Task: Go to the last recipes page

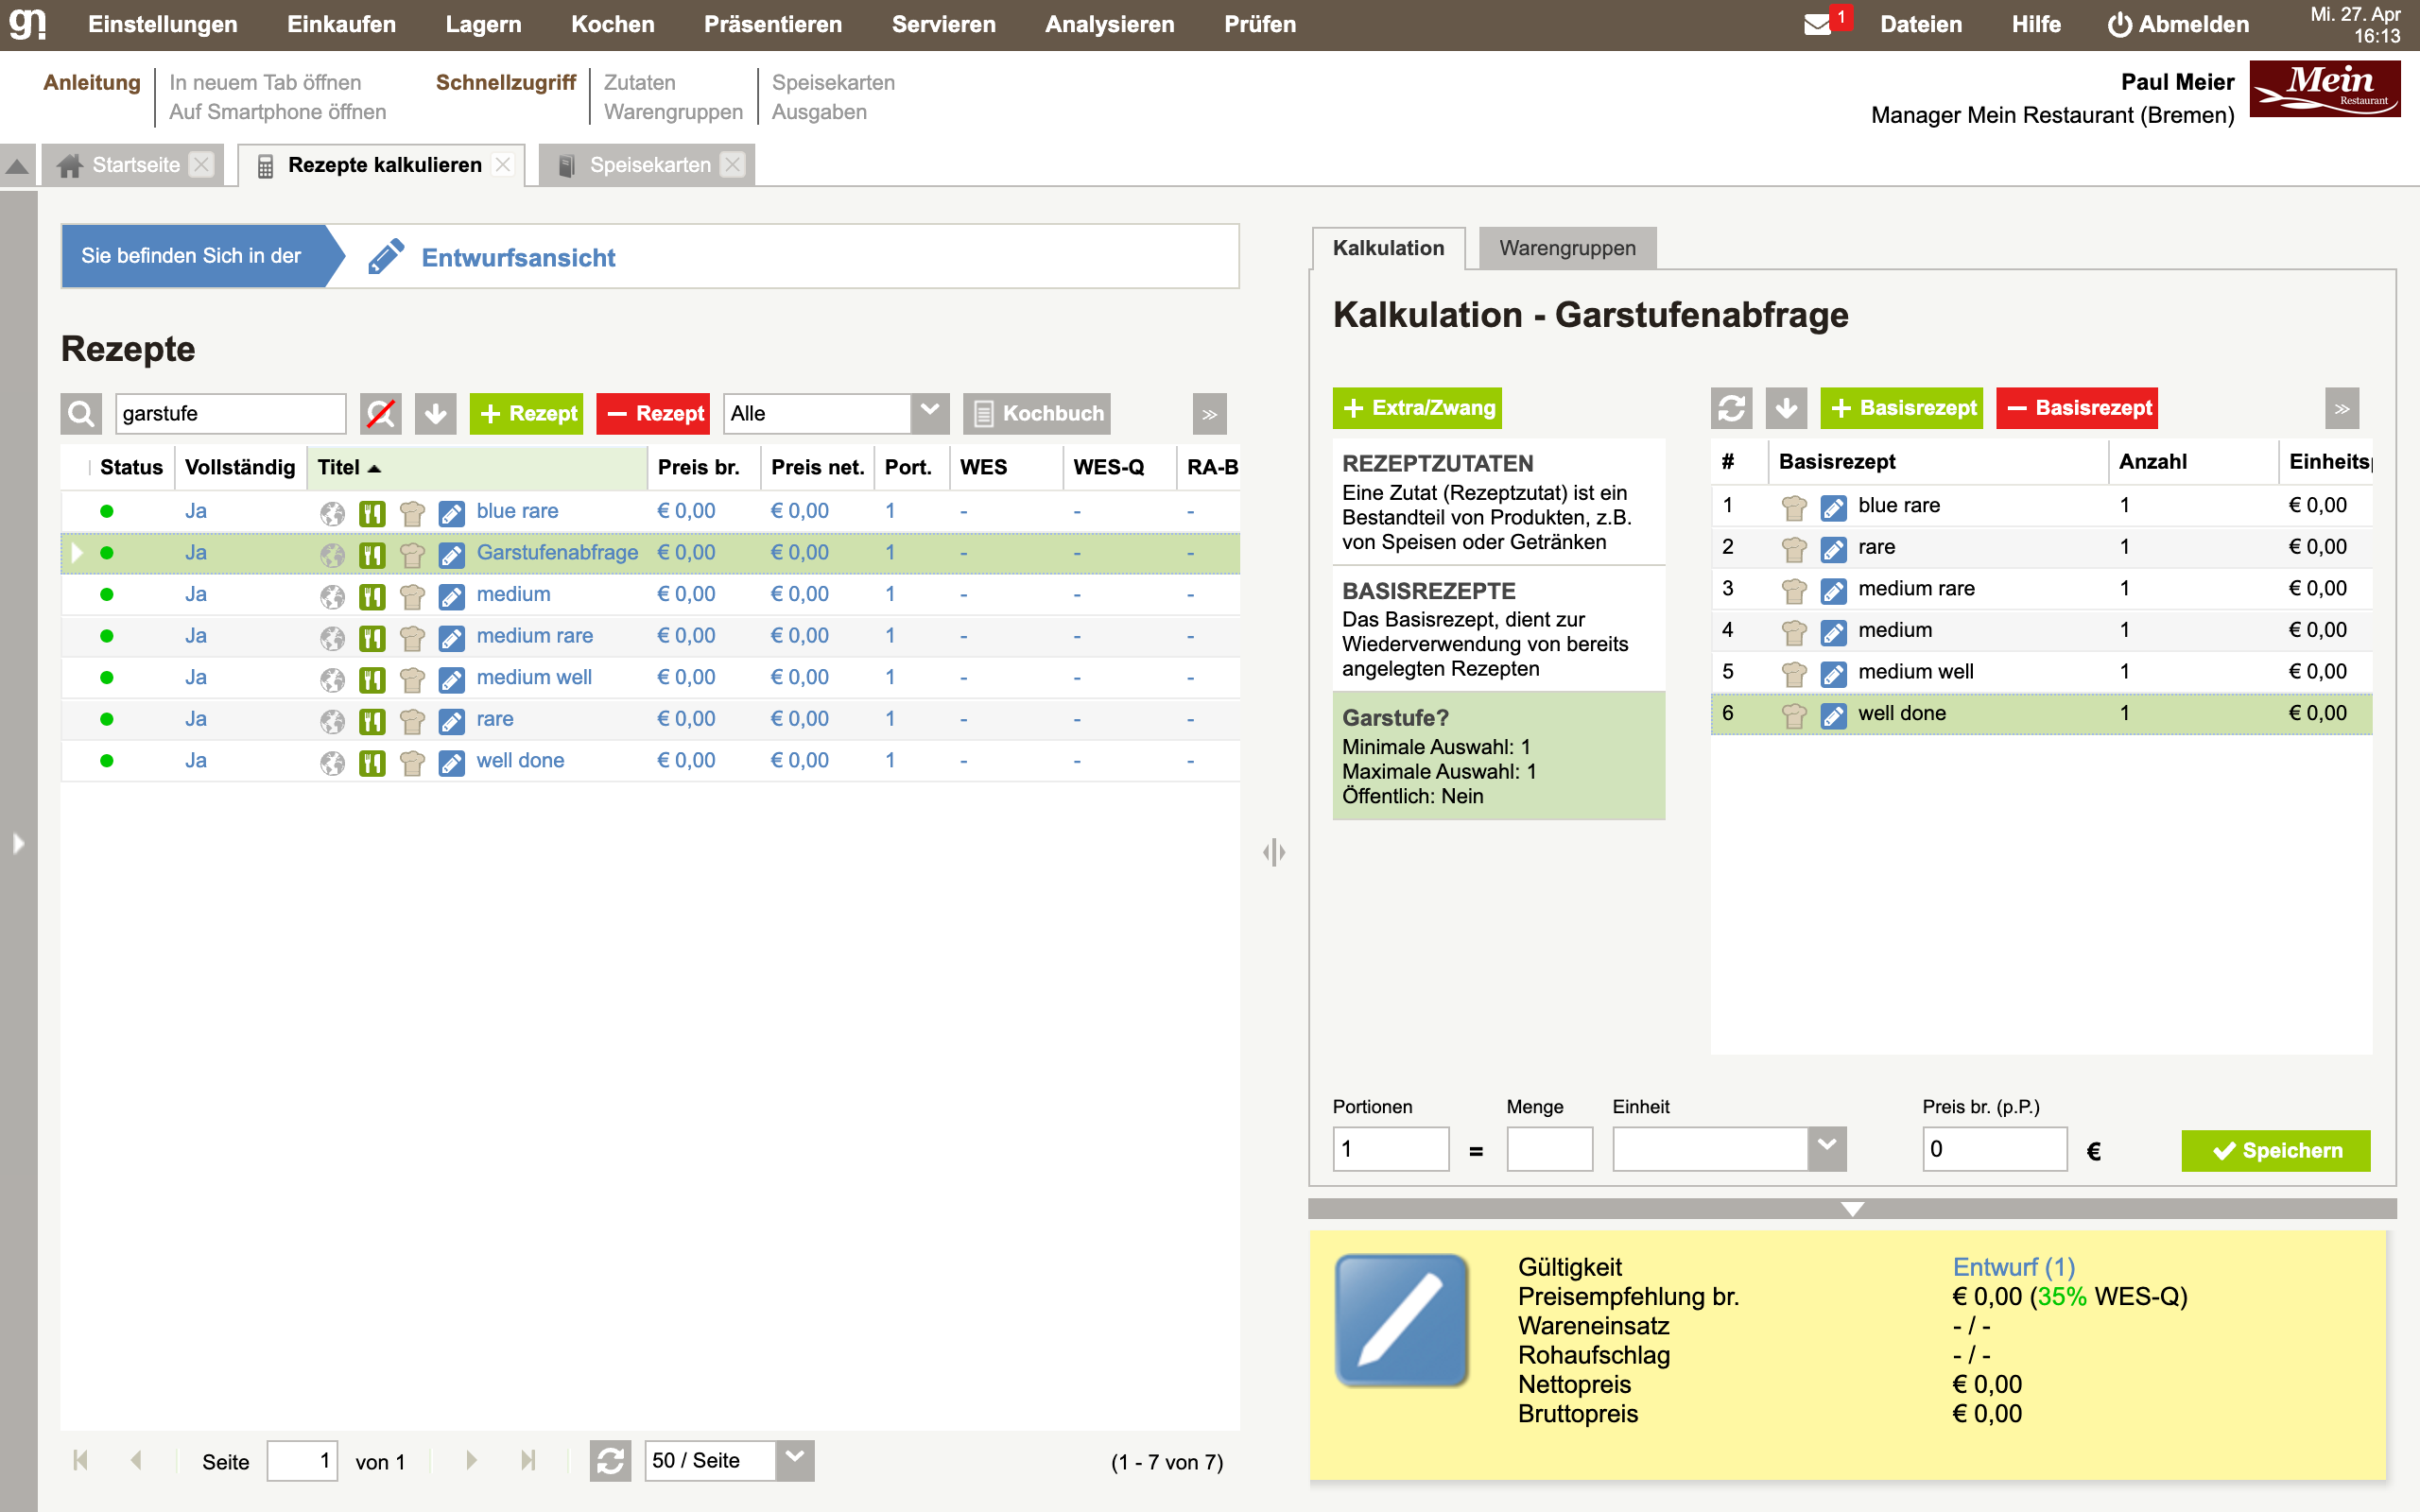Action: (x=528, y=1460)
